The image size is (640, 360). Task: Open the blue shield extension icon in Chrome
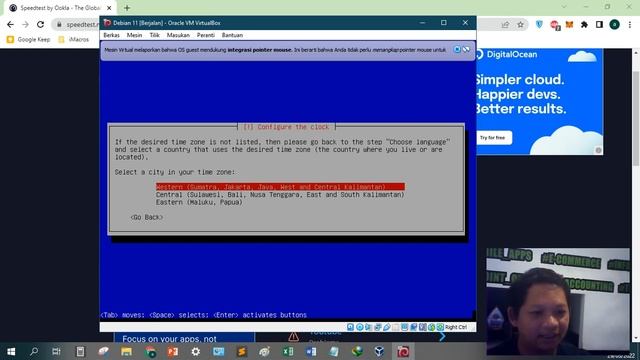point(539,24)
